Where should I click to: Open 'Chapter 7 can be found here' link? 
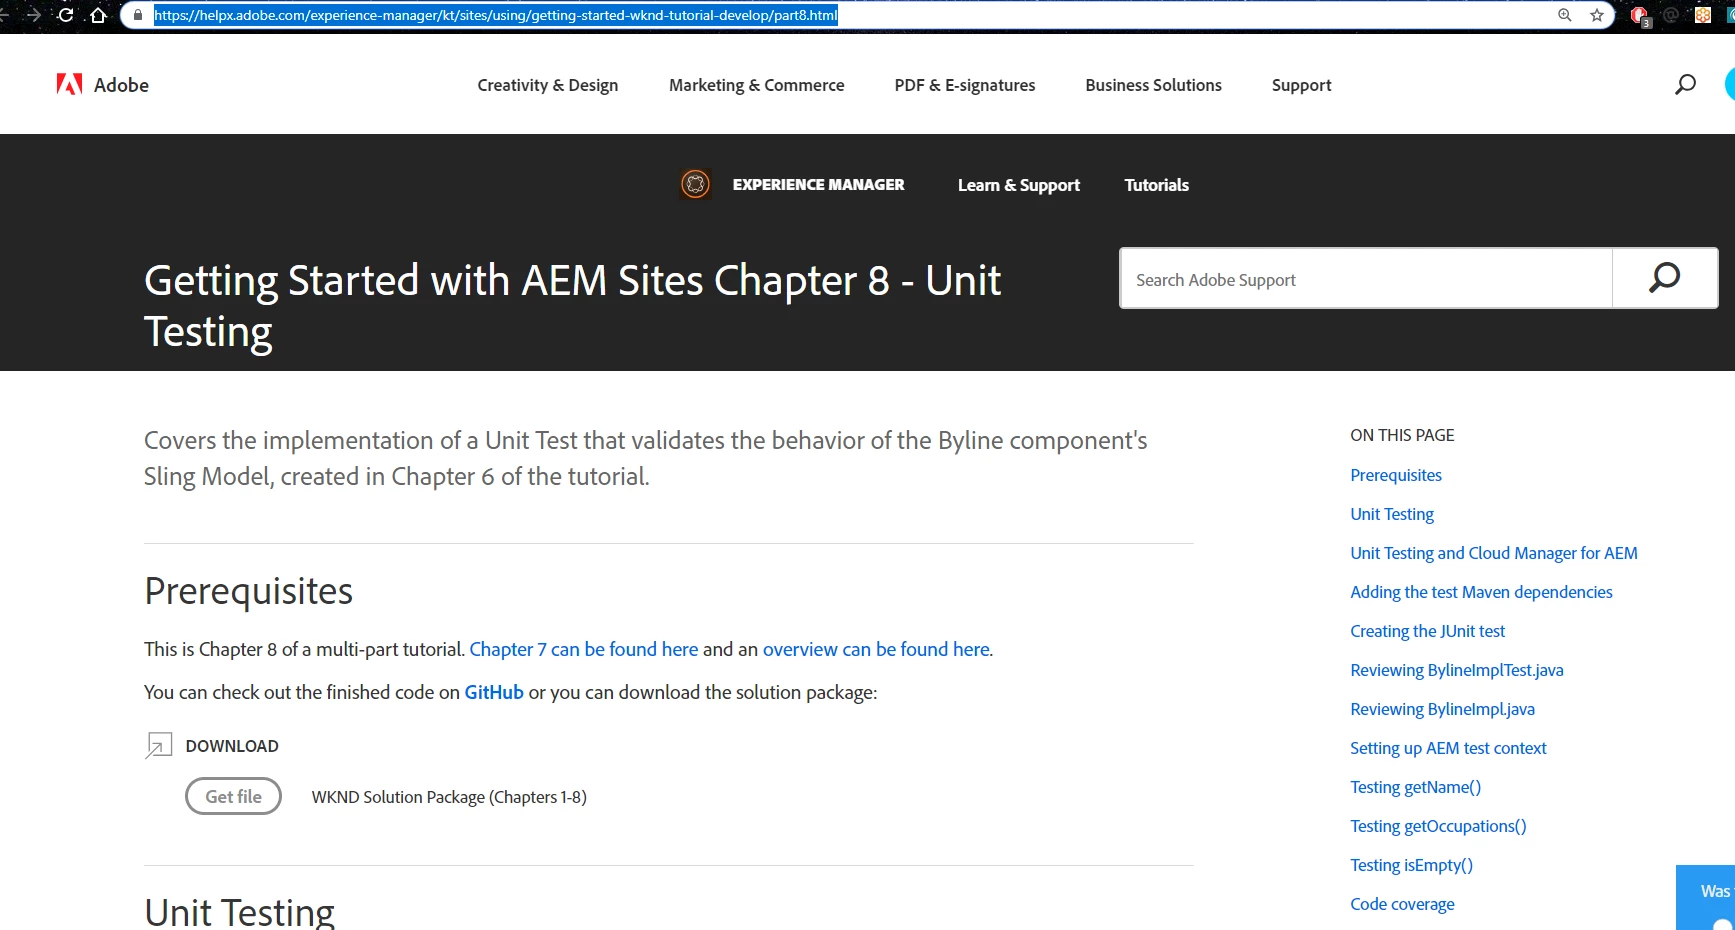(584, 649)
